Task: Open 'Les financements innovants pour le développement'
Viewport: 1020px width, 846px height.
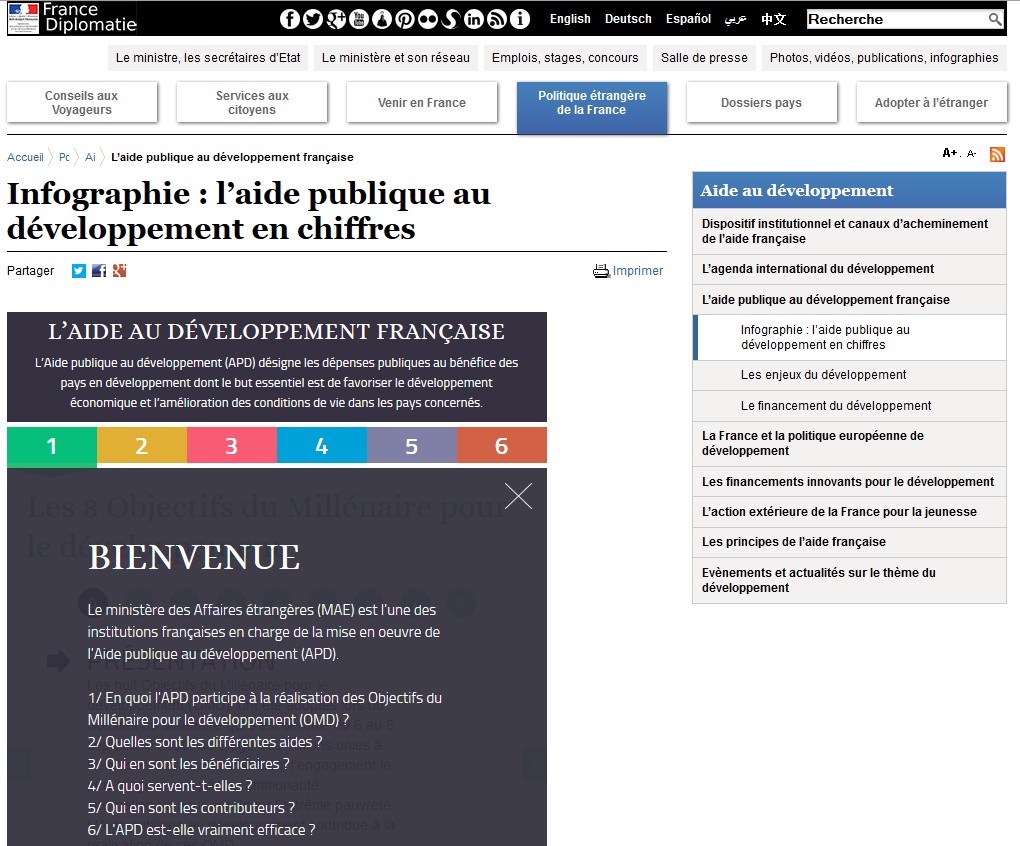Action: pyautogui.click(x=850, y=482)
